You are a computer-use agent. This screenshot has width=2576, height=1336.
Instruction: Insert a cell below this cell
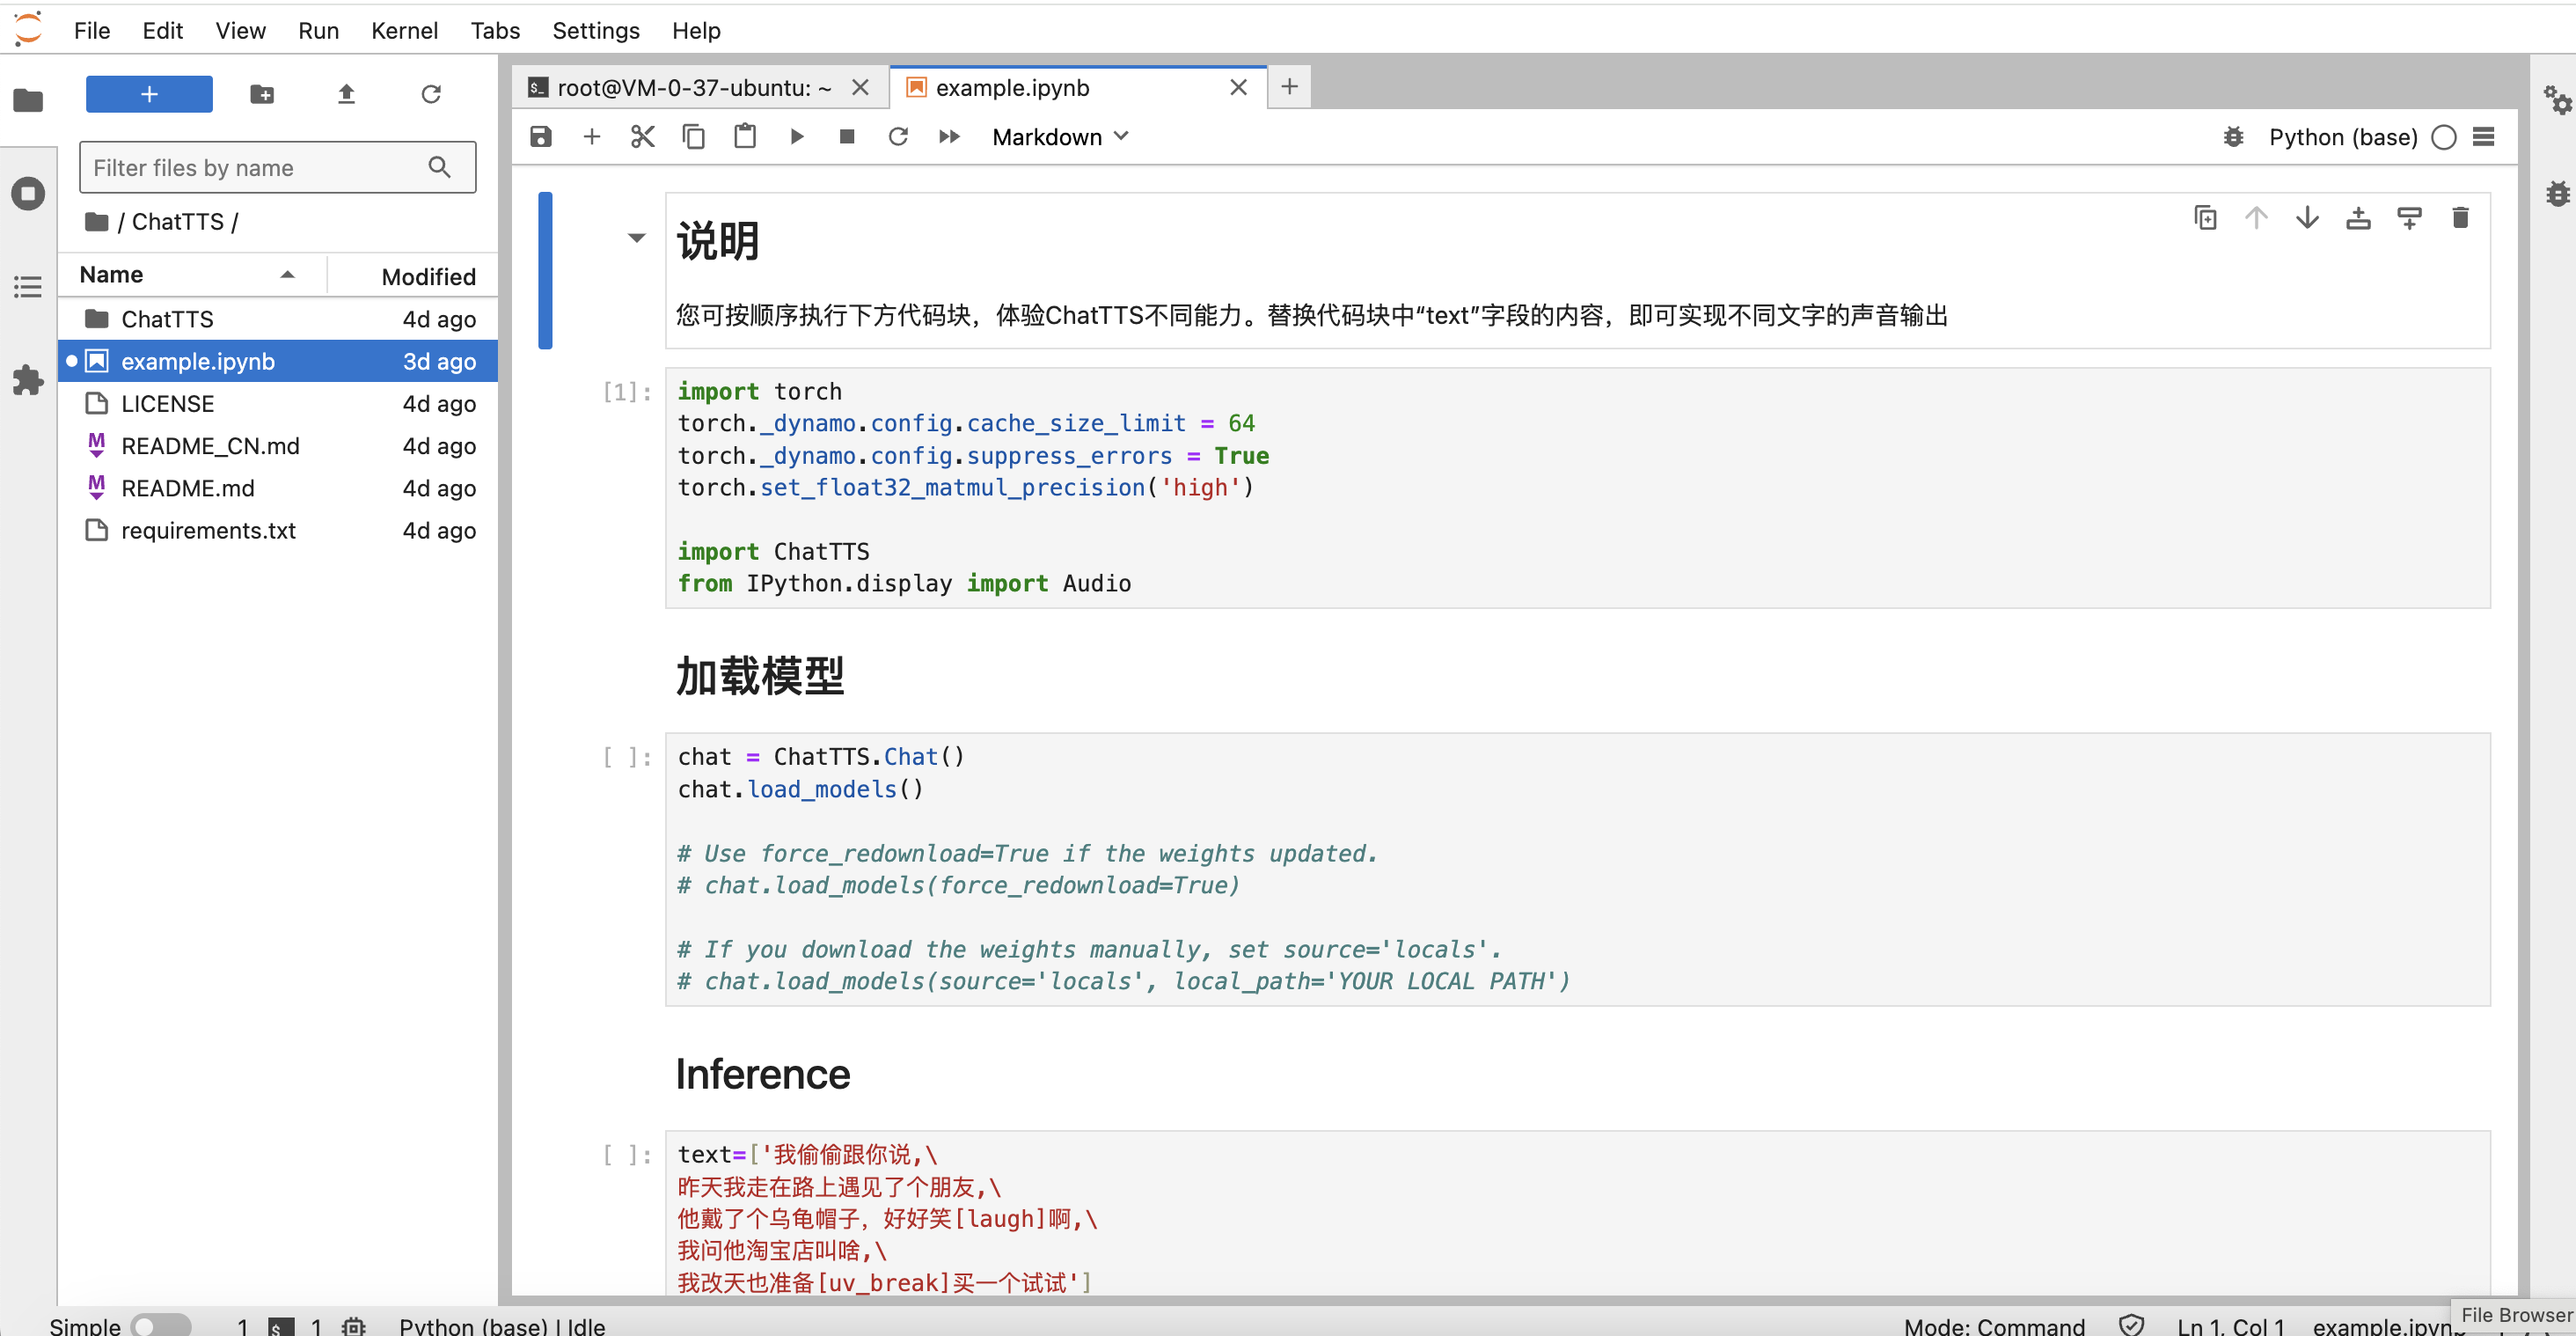point(2410,217)
